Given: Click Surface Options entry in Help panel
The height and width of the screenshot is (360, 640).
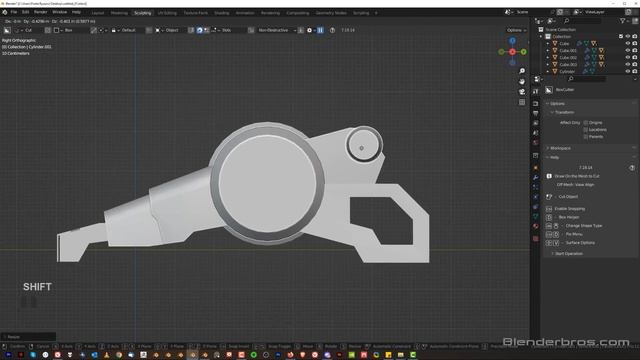Looking at the screenshot, I should pos(580,243).
